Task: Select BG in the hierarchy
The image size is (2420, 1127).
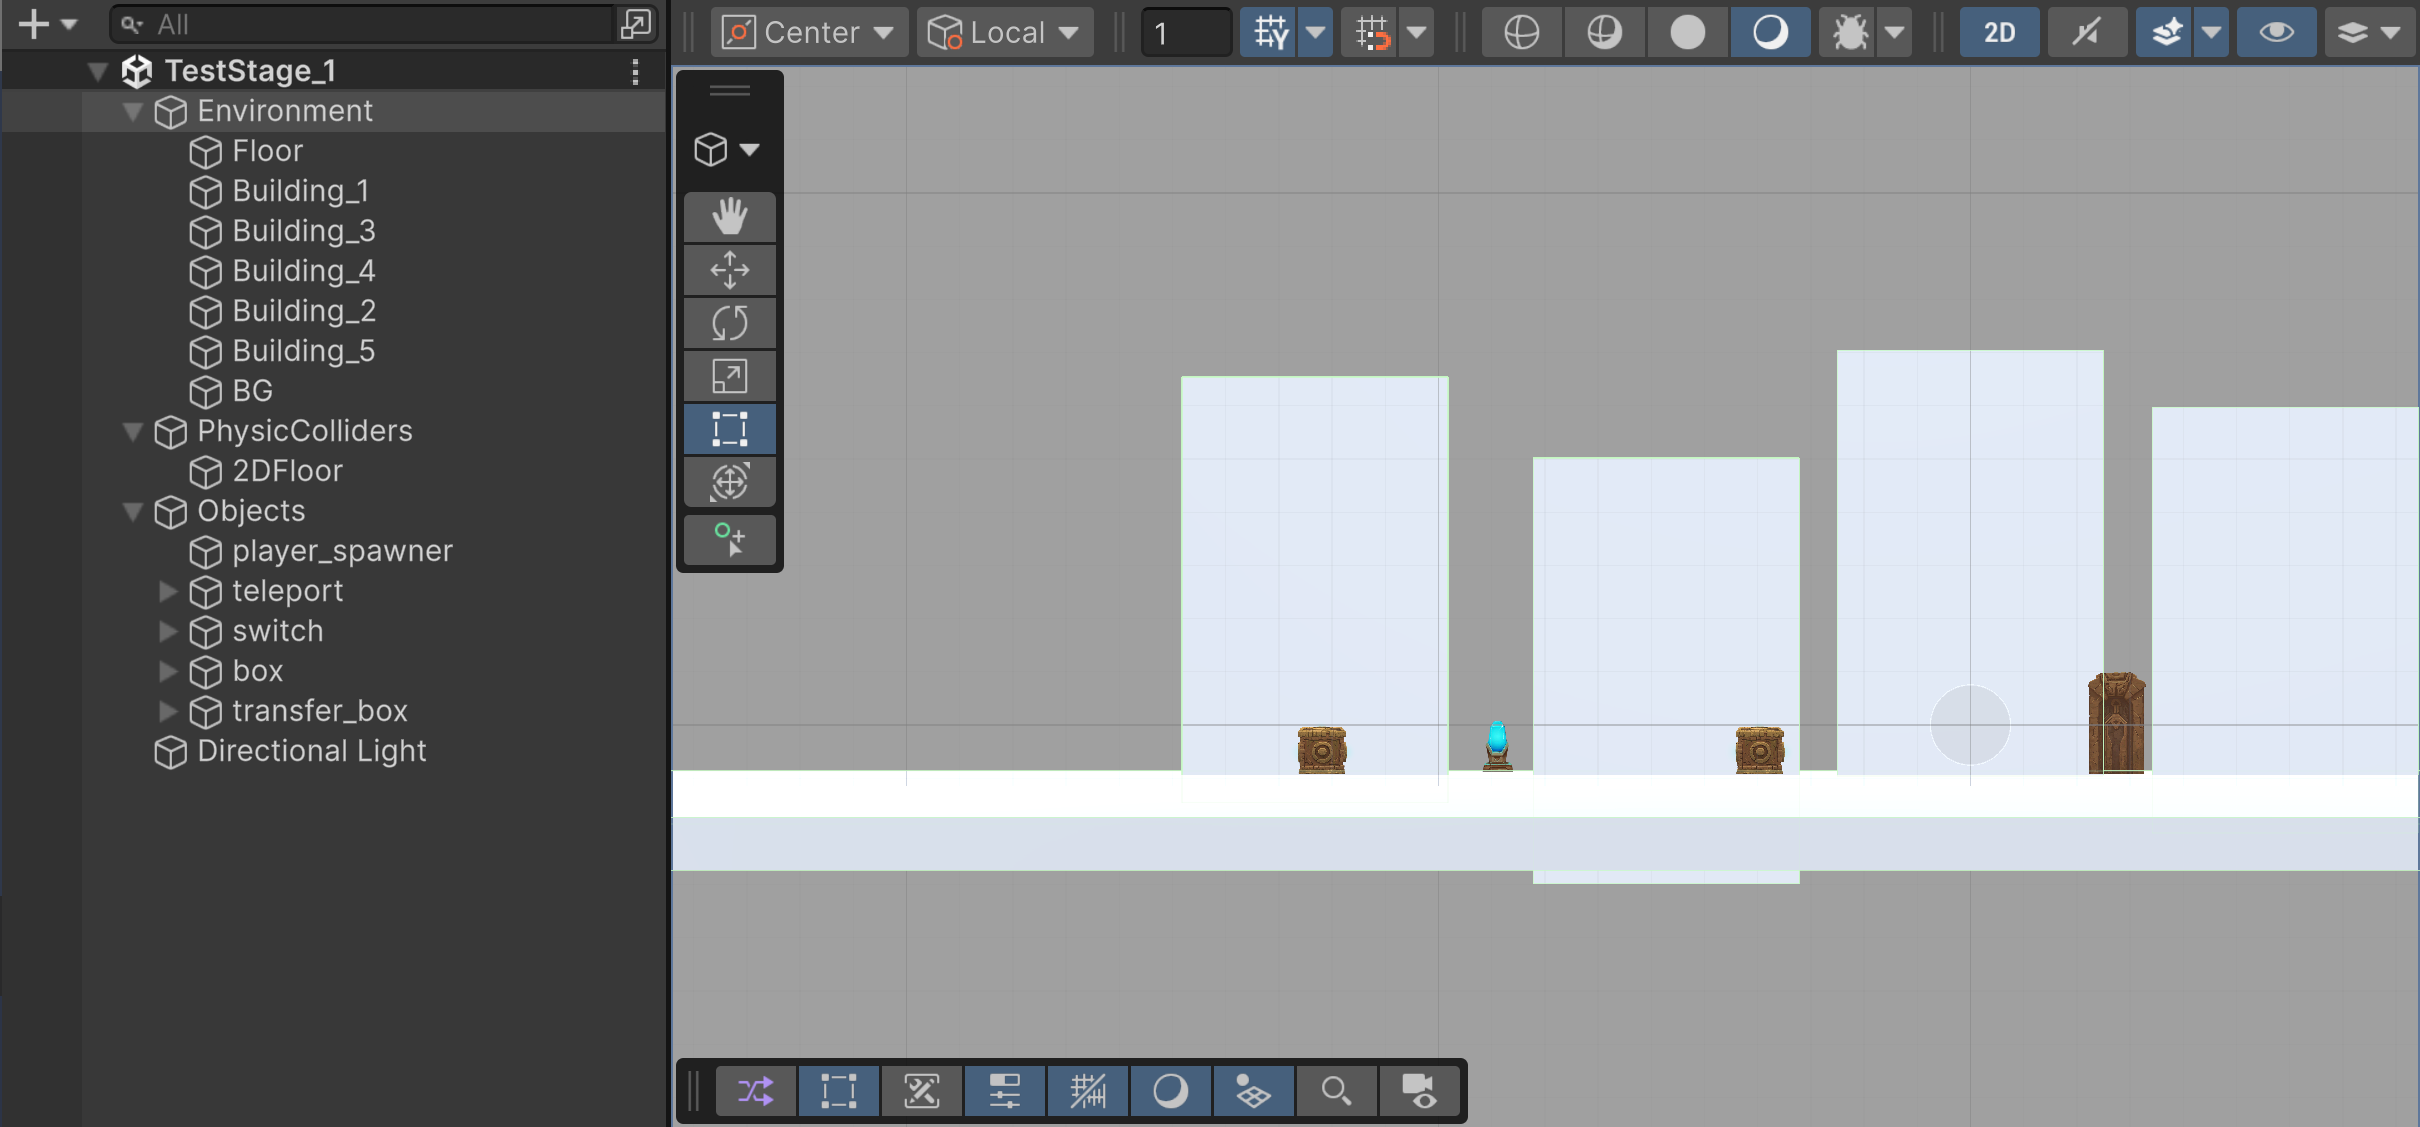Action: pos(335,391)
